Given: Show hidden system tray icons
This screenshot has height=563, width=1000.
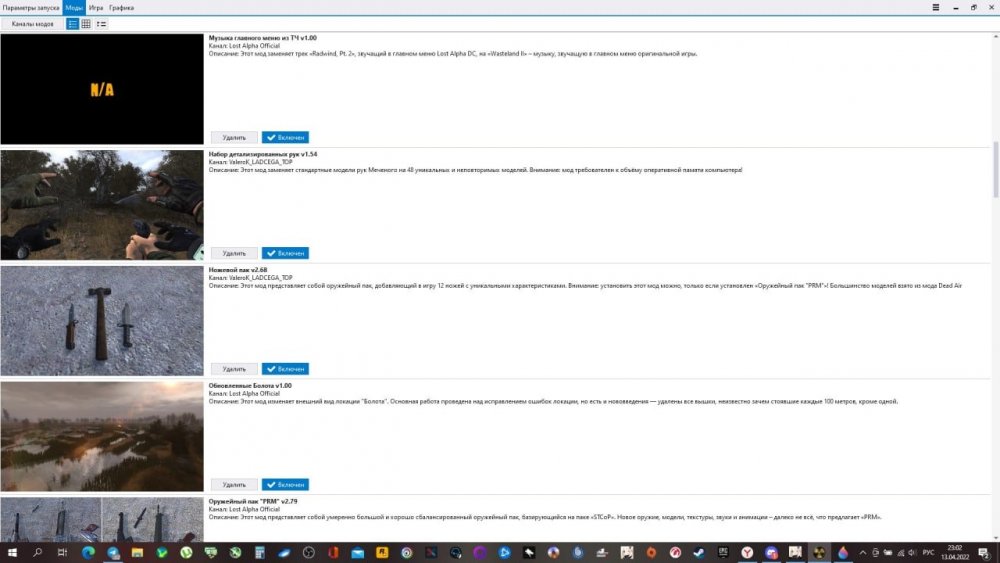Looking at the screenshot, I should tap(863, 553).
